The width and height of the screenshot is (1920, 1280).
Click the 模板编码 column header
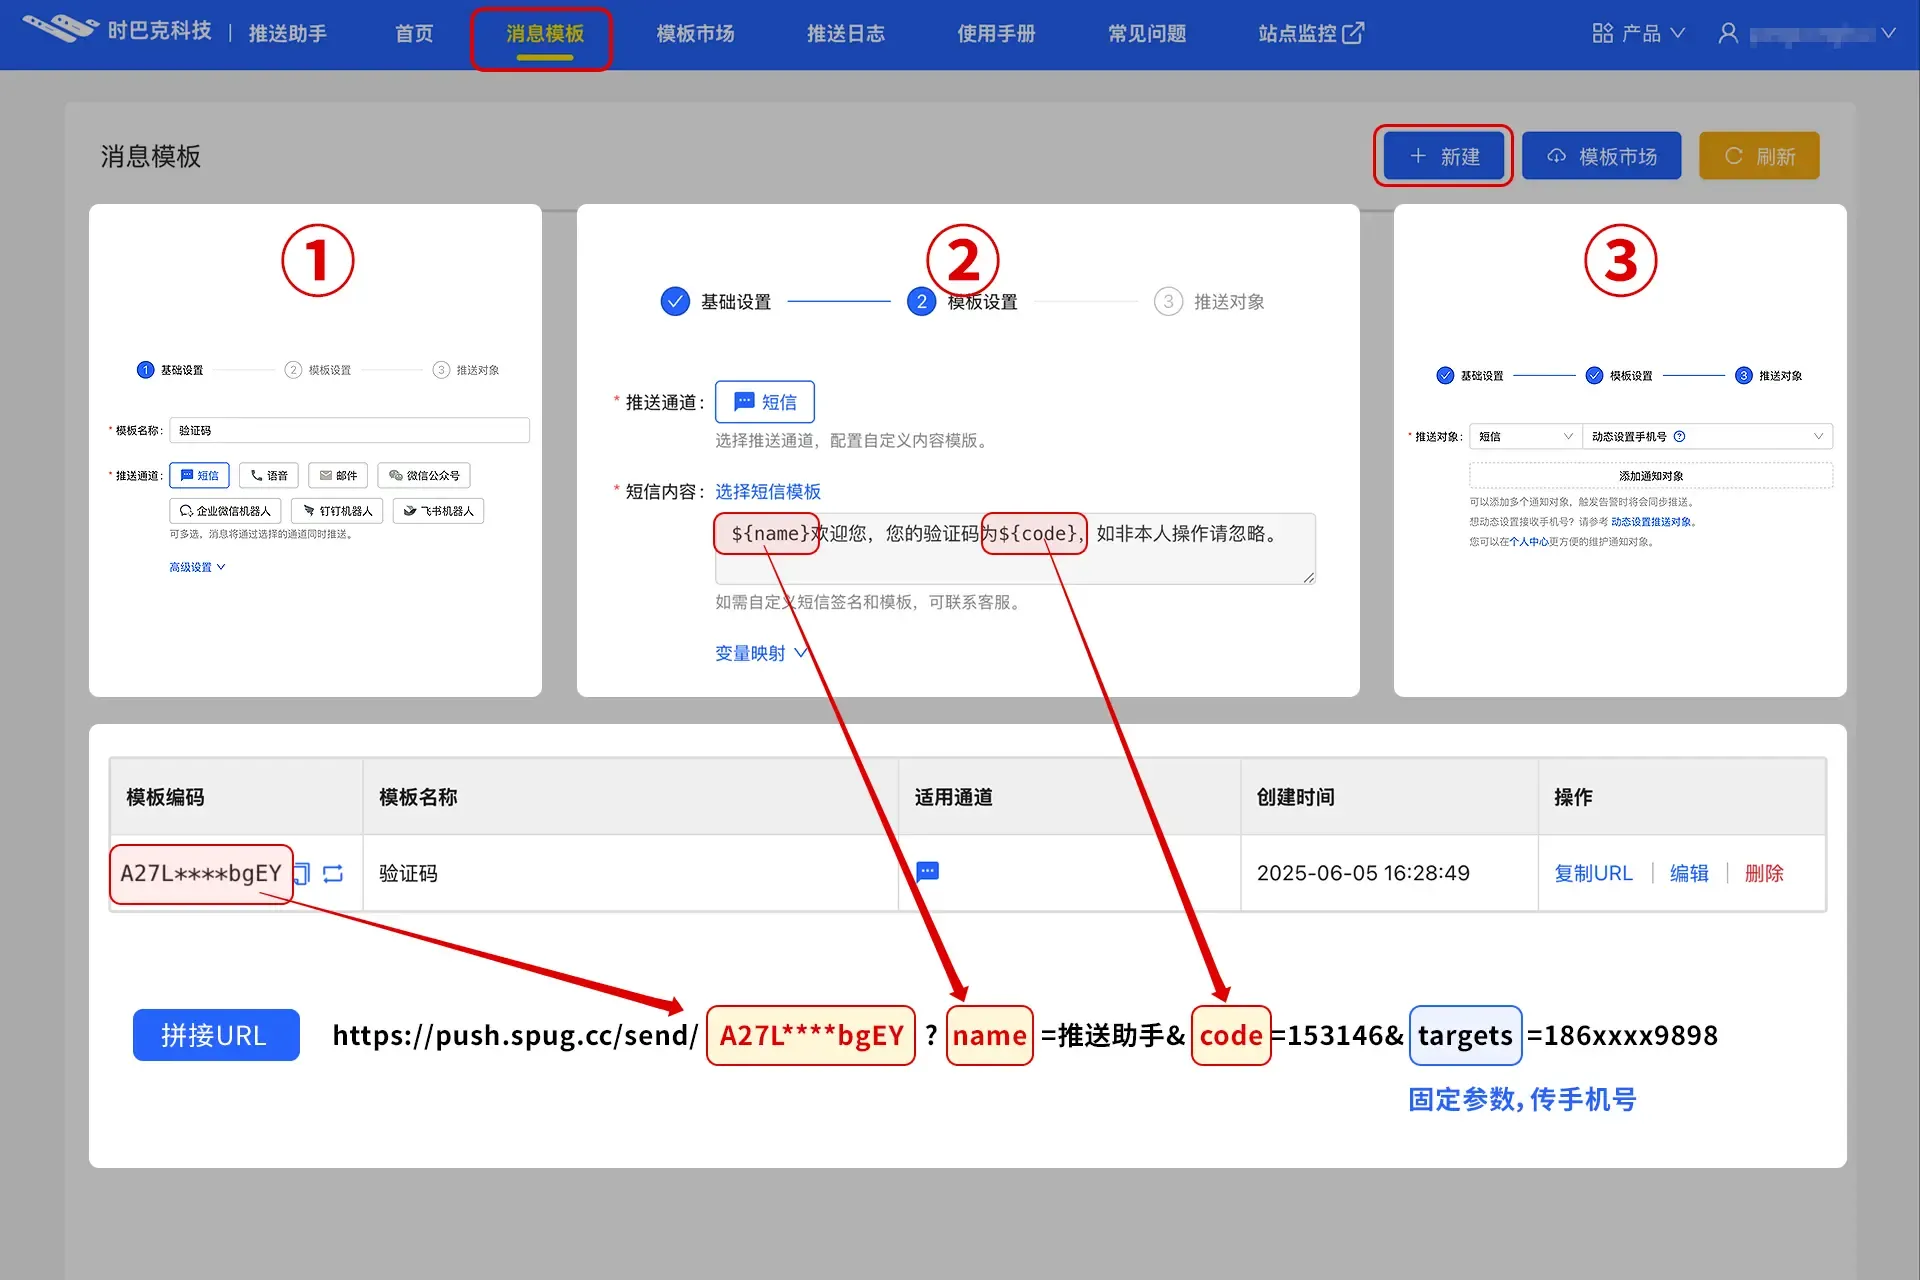[x=165, y=797]
